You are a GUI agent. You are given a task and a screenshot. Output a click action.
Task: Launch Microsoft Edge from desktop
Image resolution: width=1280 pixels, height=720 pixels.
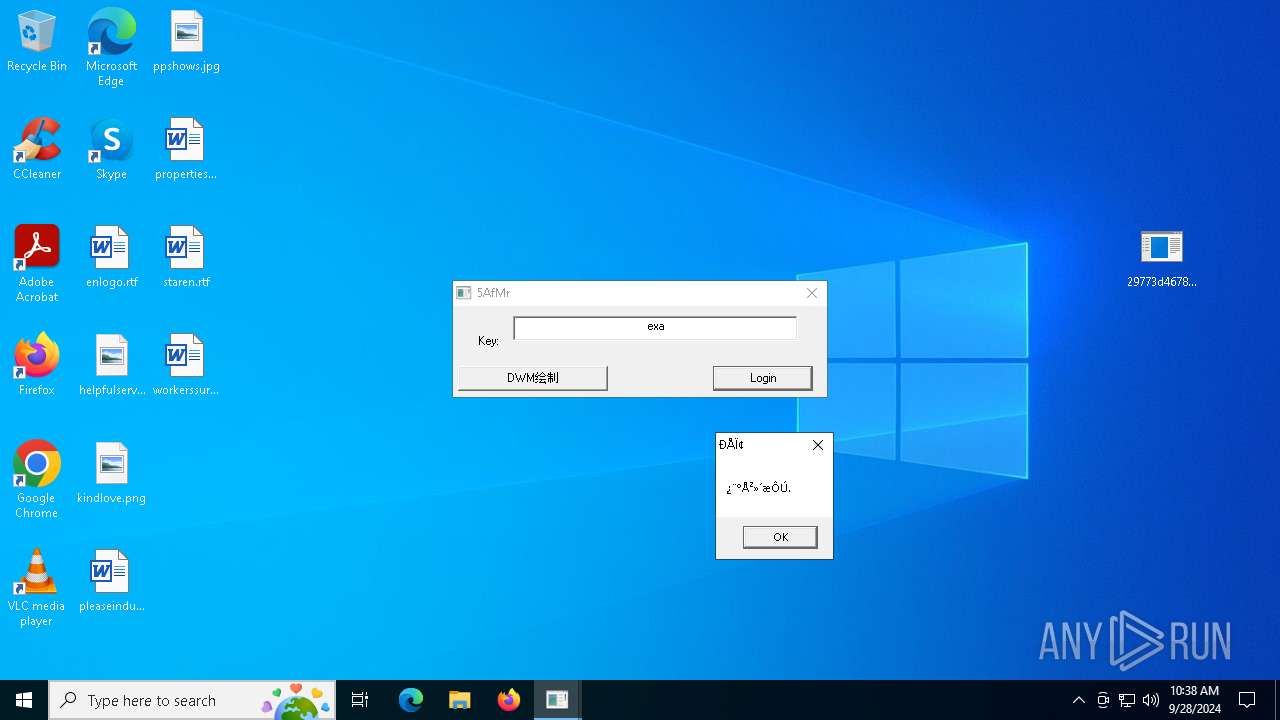pyautogui.click(x=111, y=47)
